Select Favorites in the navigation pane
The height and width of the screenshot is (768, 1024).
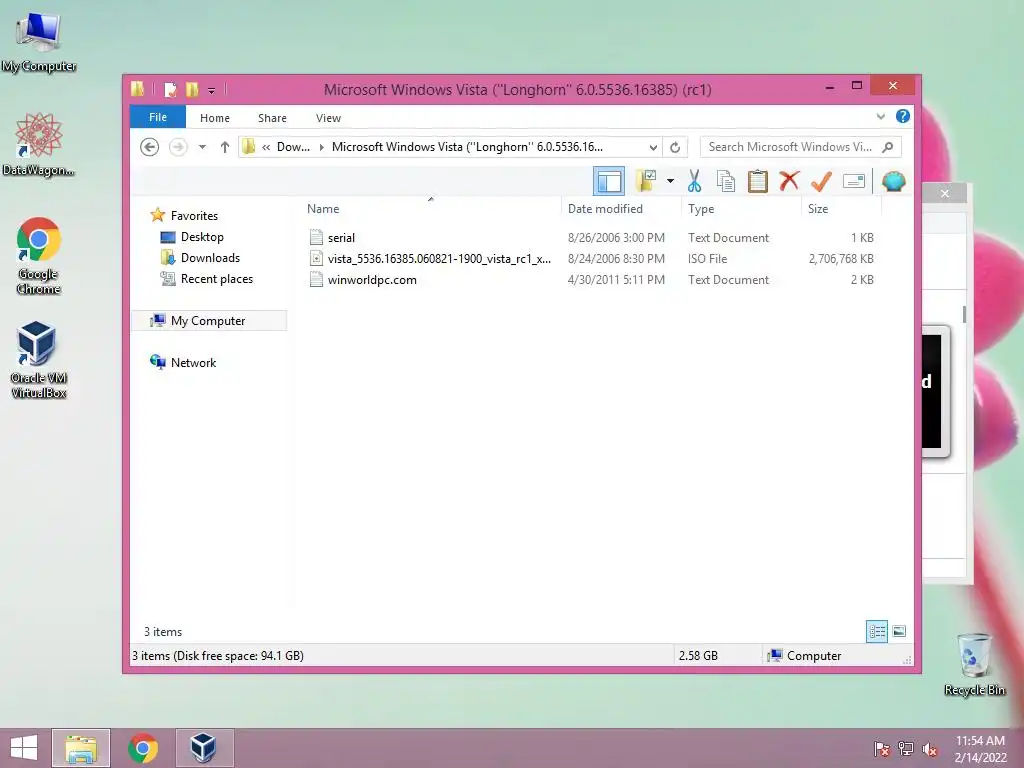[x=194, y=216]
